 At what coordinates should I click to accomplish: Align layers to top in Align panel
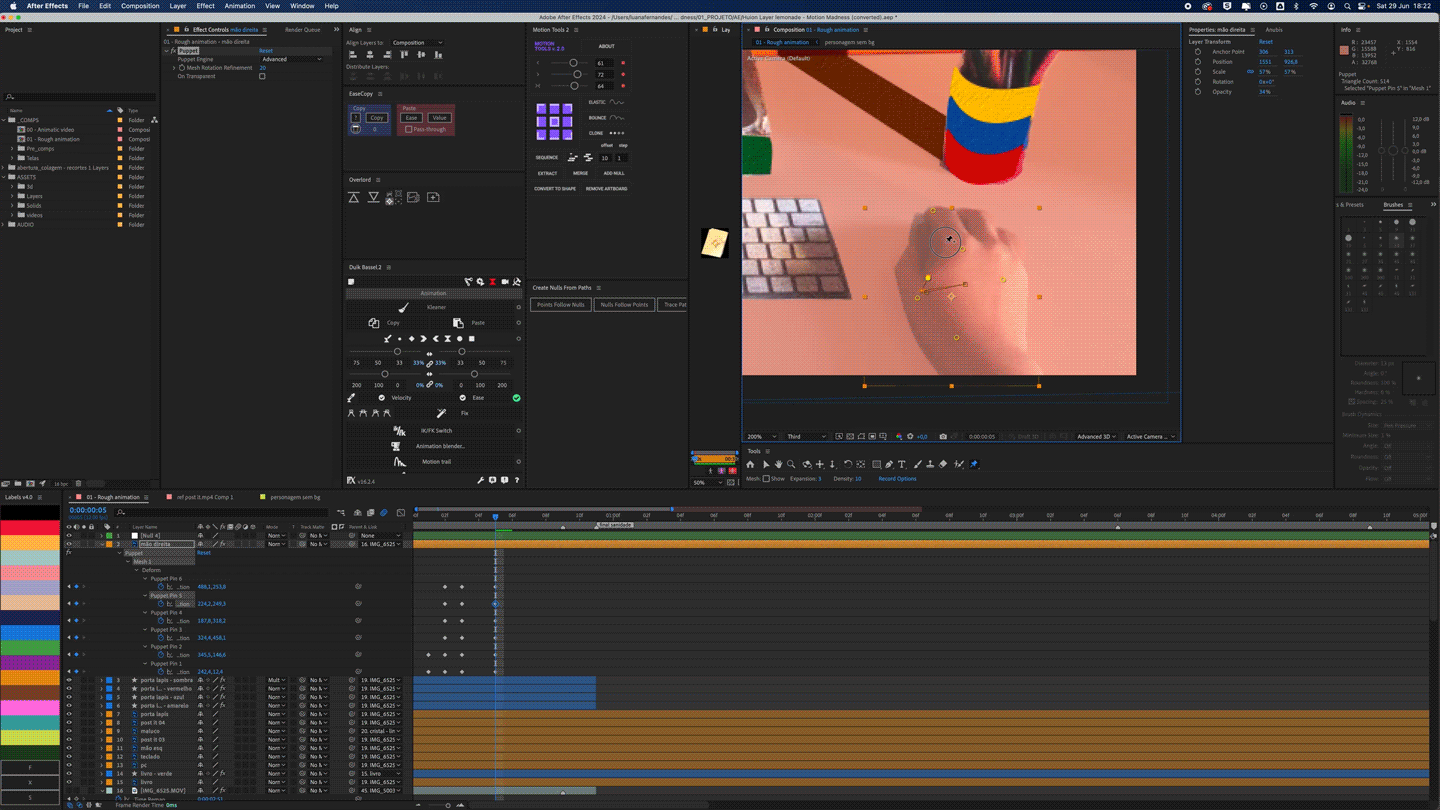[x=404, y=55]
